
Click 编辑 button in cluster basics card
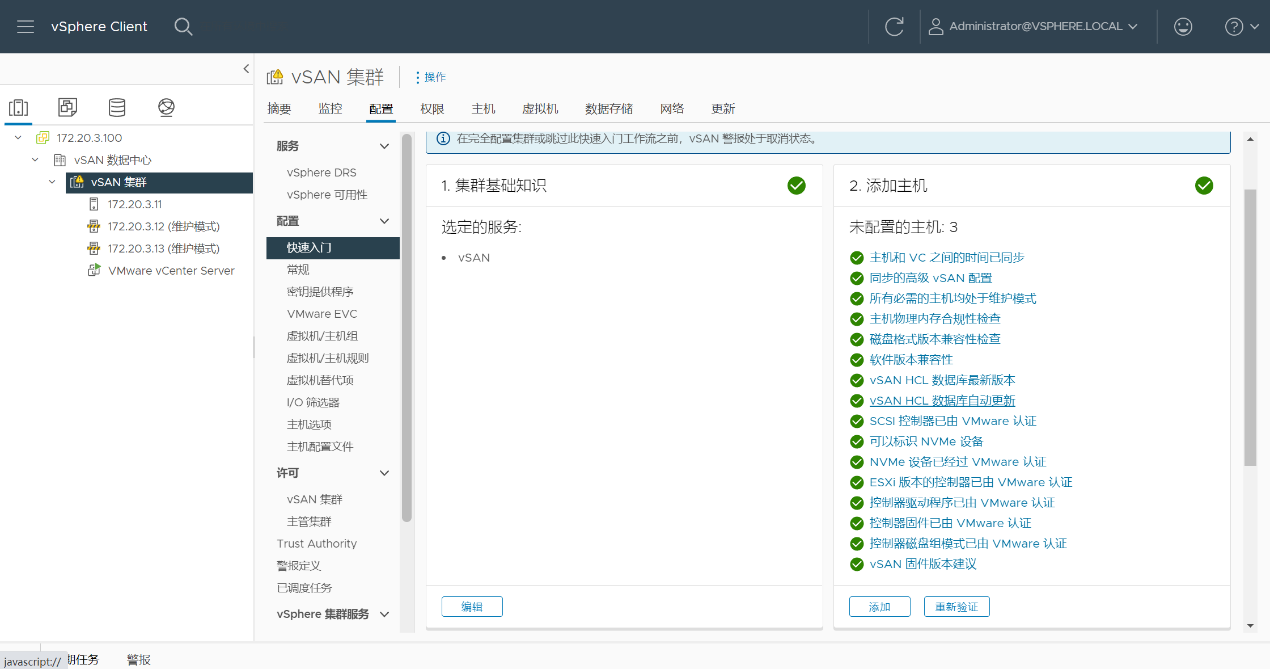click(x=472, y=607)
